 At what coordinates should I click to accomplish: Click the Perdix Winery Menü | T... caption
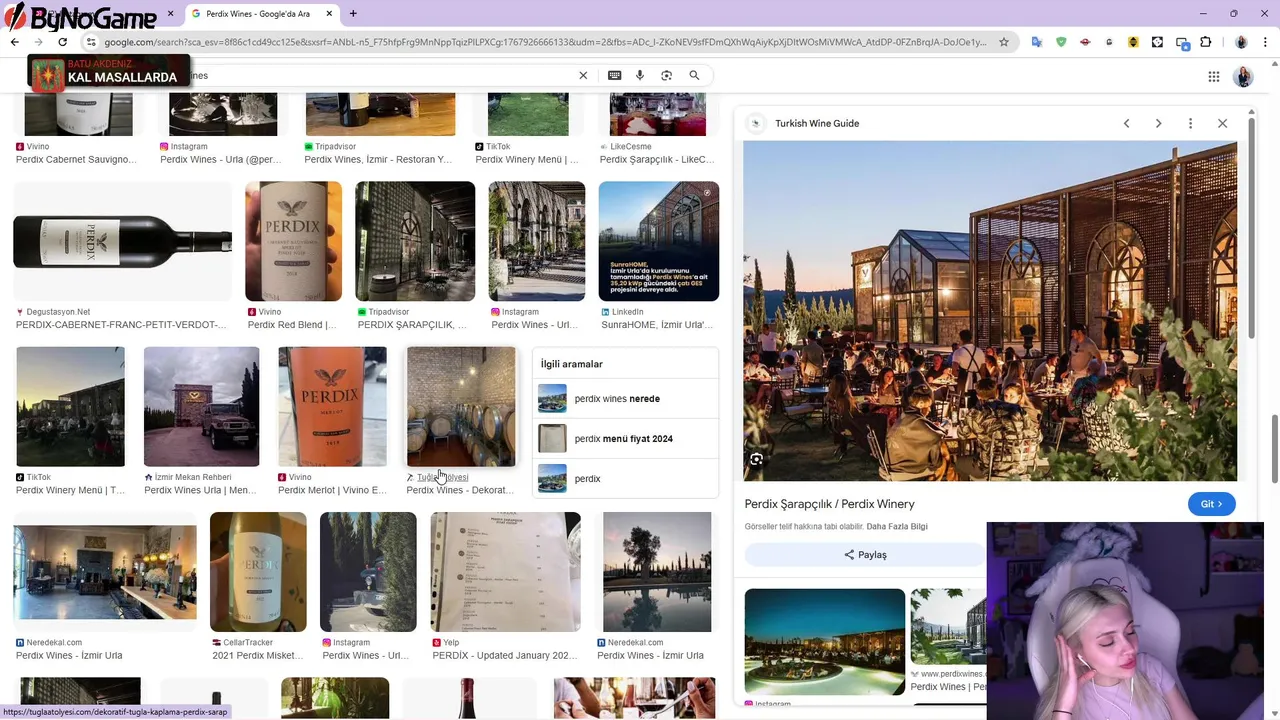(70, 490)
